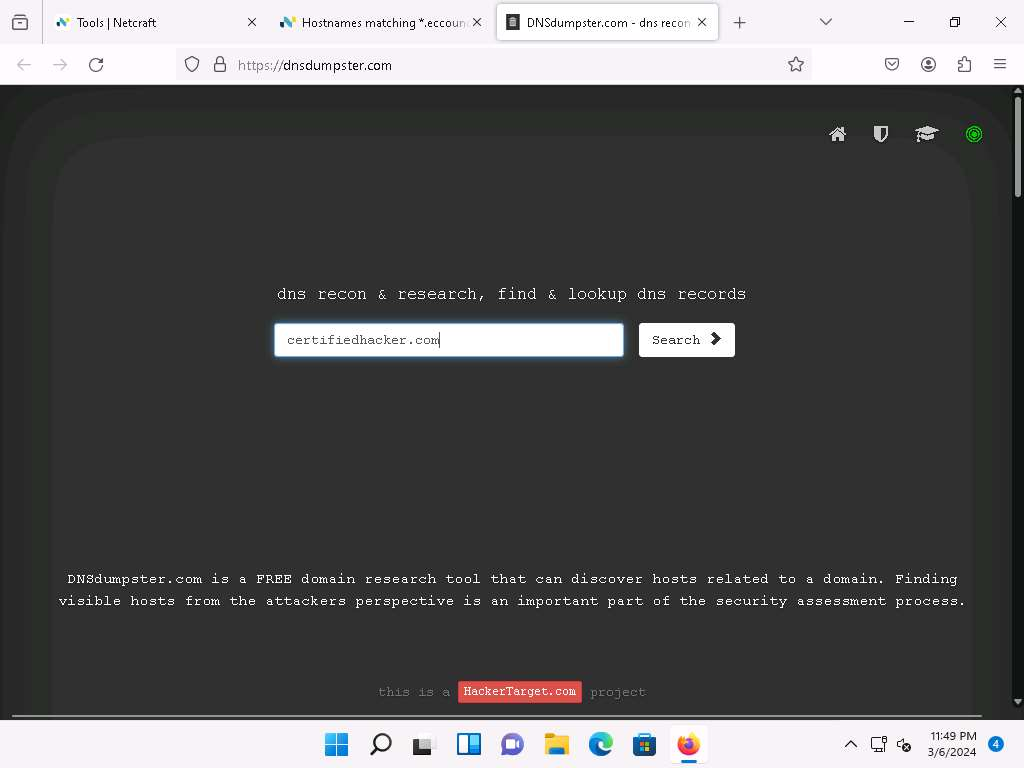
Task: Click the graduation cap icon
Action: [x=926, y=134]
